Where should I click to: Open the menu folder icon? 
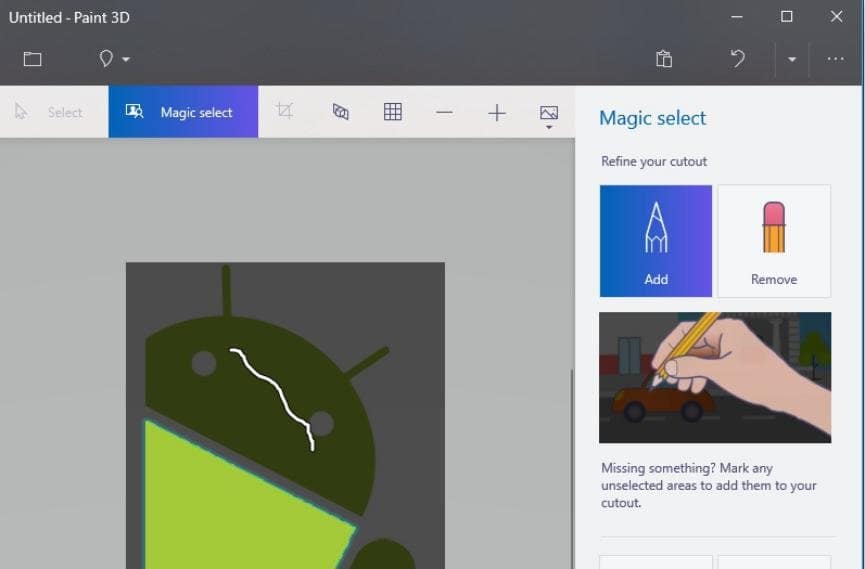pos(33,59)
